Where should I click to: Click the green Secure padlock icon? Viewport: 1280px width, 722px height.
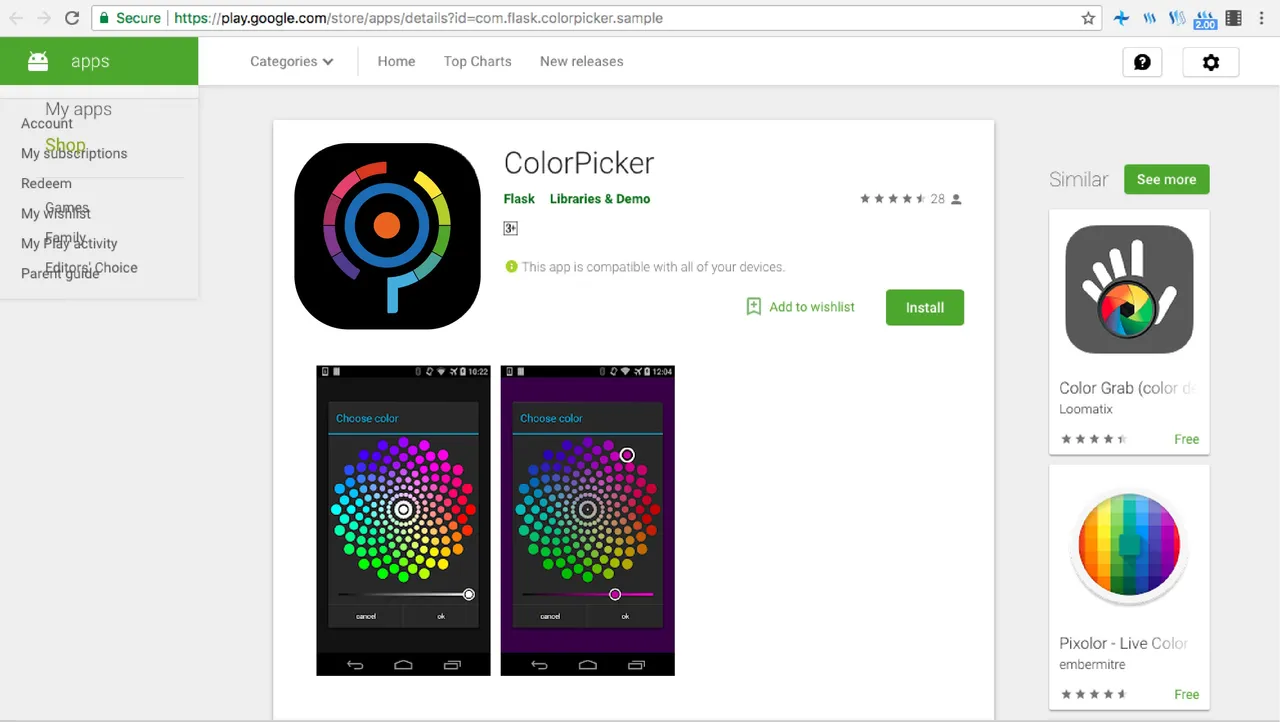[x=105, y=18]
